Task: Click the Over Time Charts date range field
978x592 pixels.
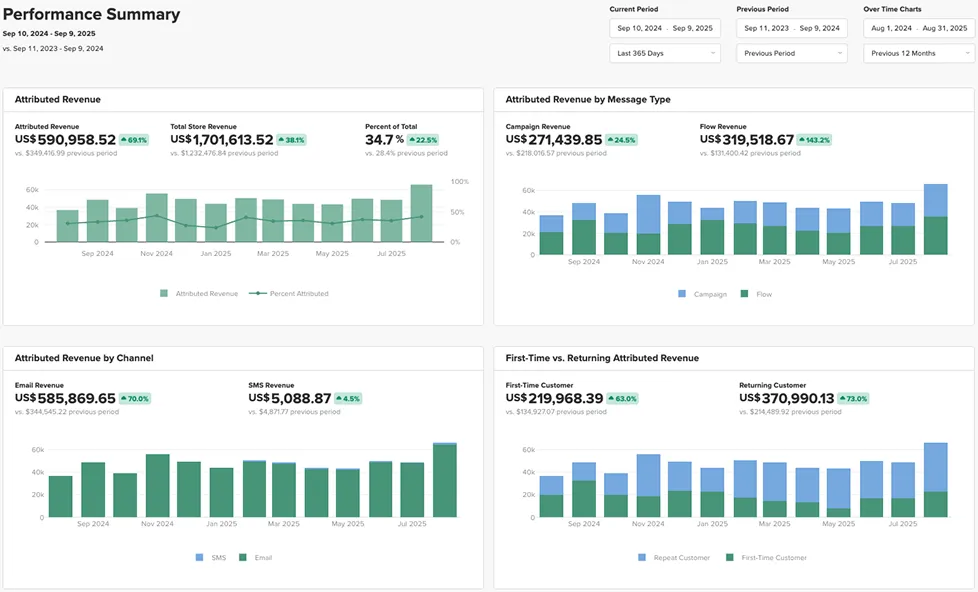Action: 918,28
